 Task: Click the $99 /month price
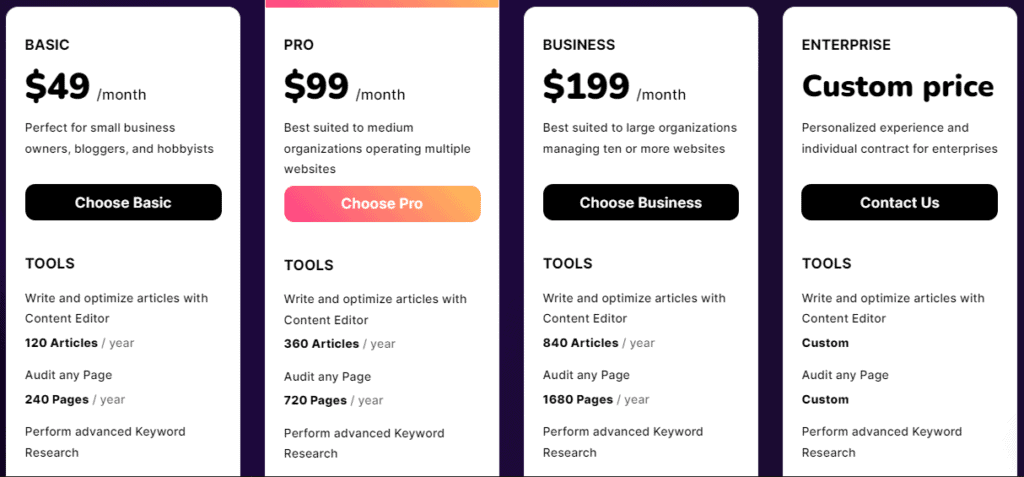click(344, 87)
